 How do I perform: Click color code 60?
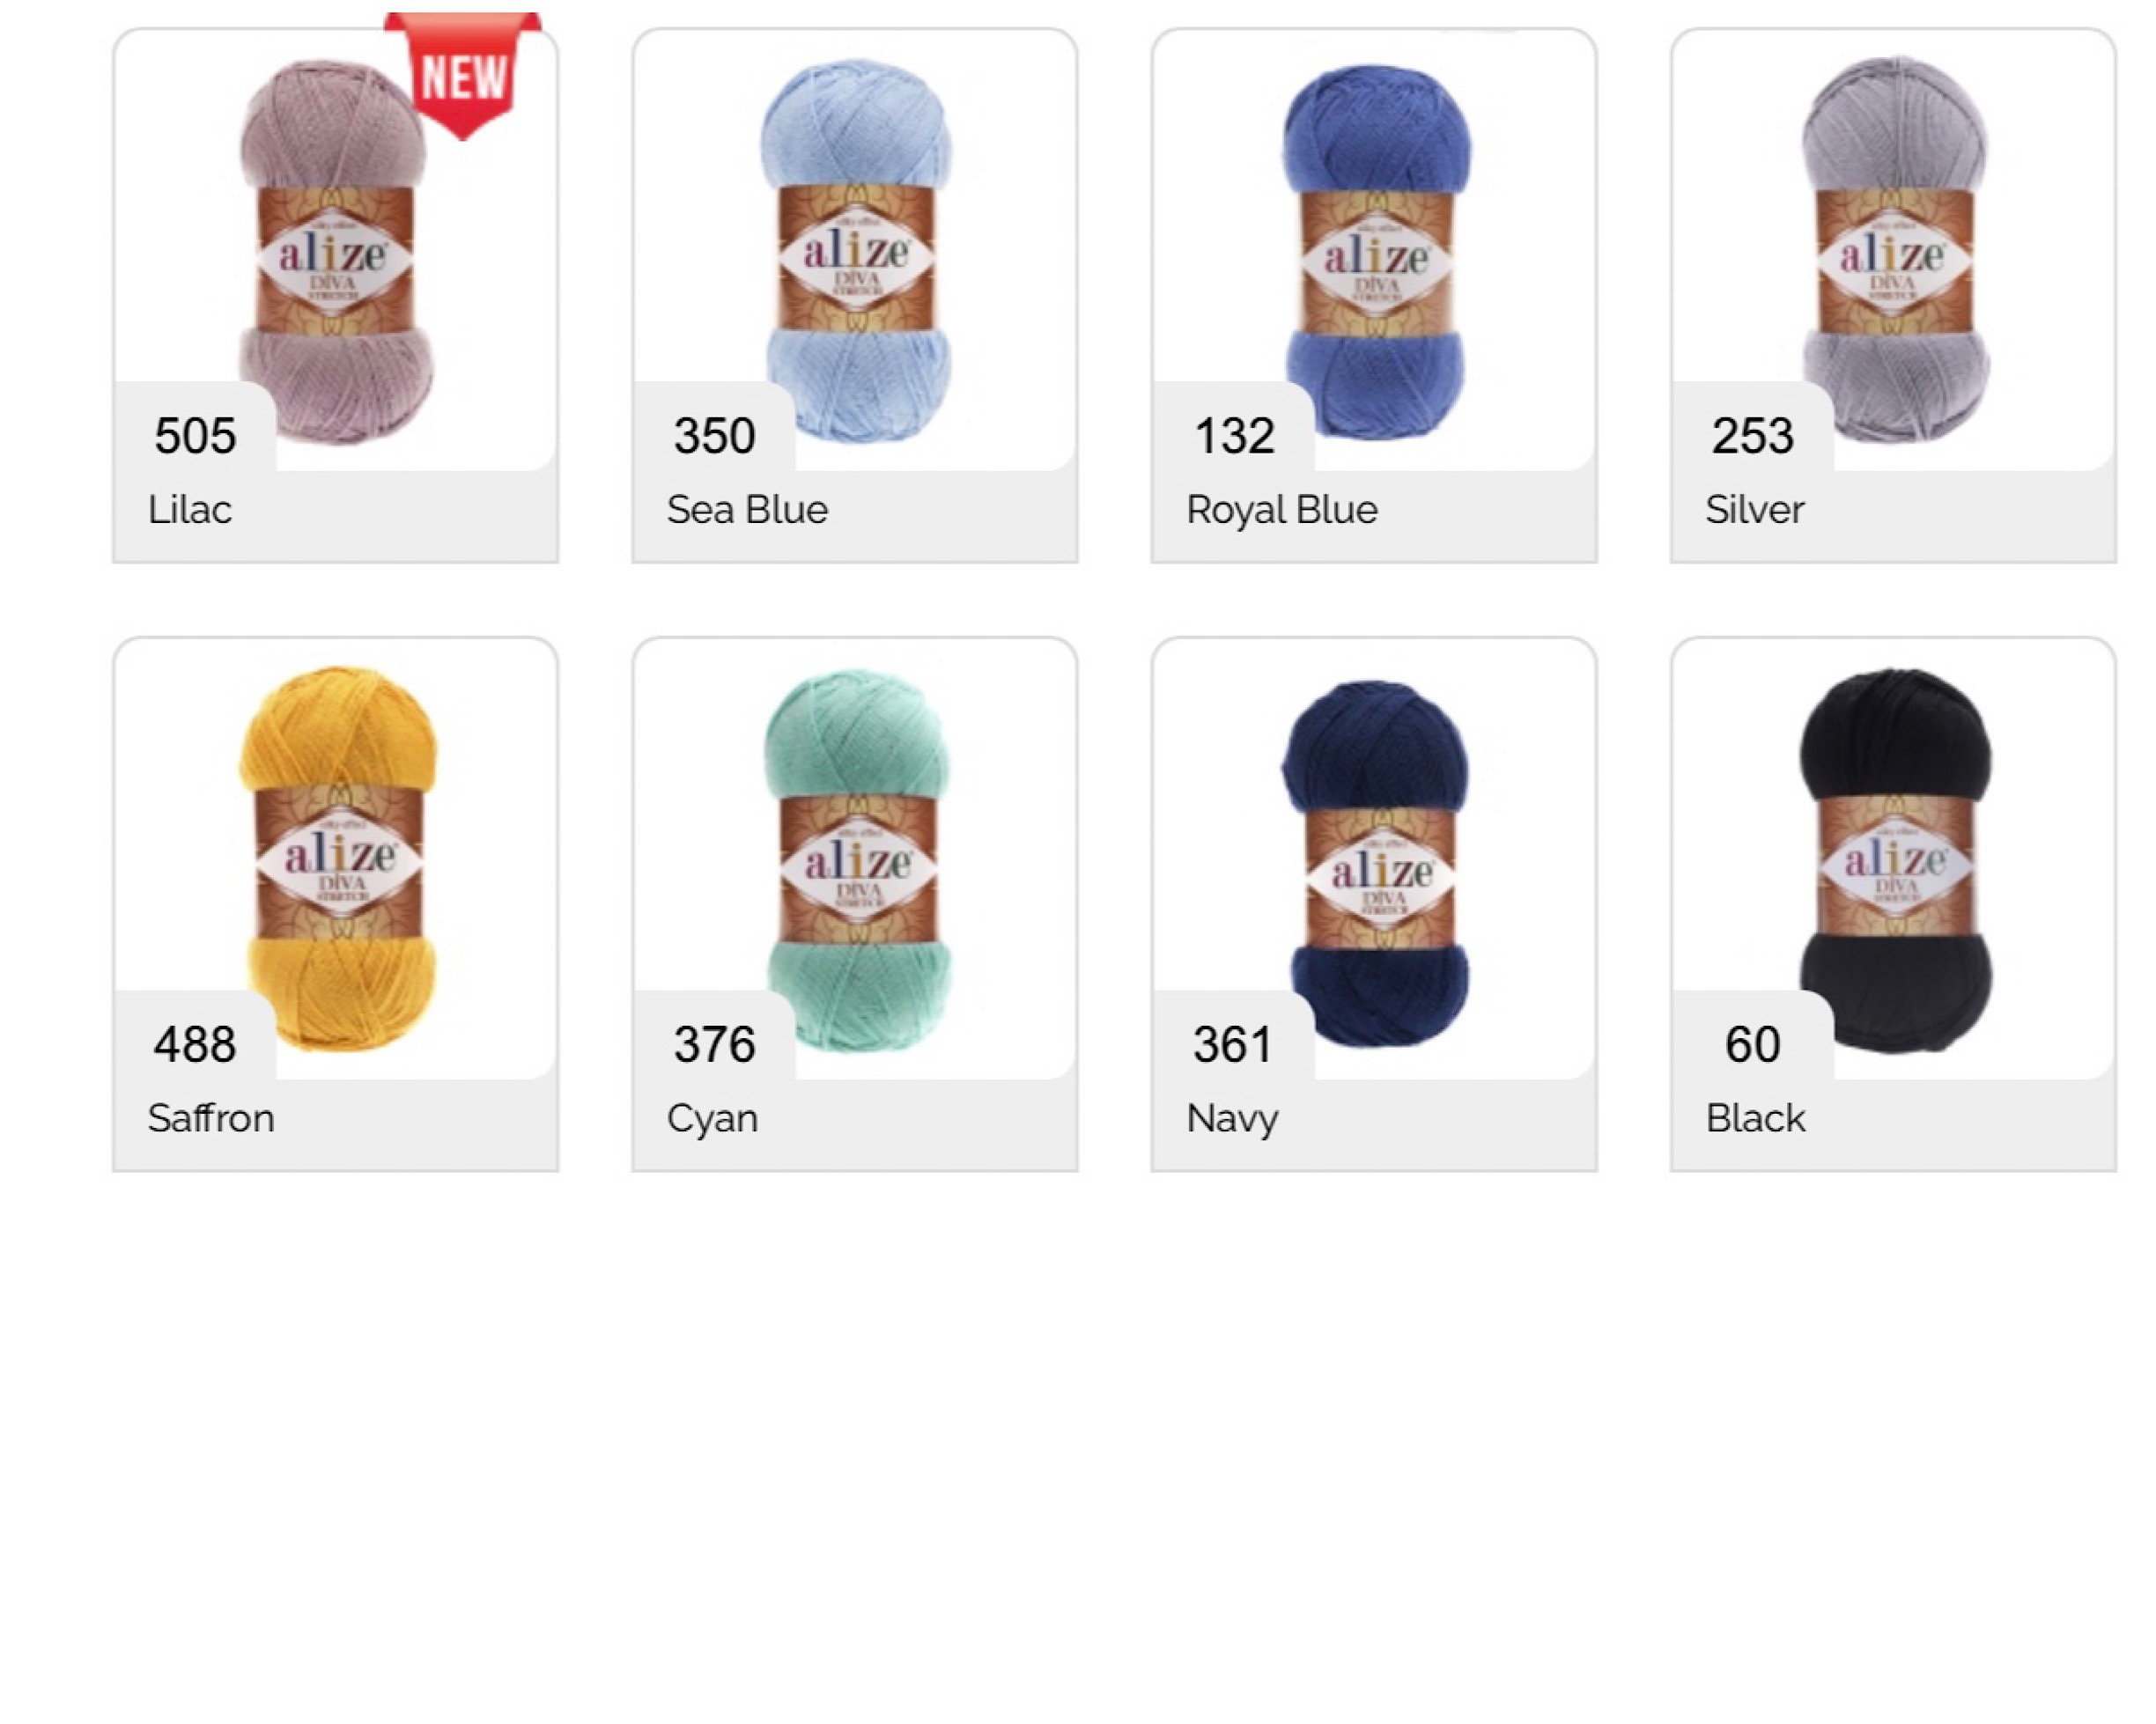click(1752, 1045)
